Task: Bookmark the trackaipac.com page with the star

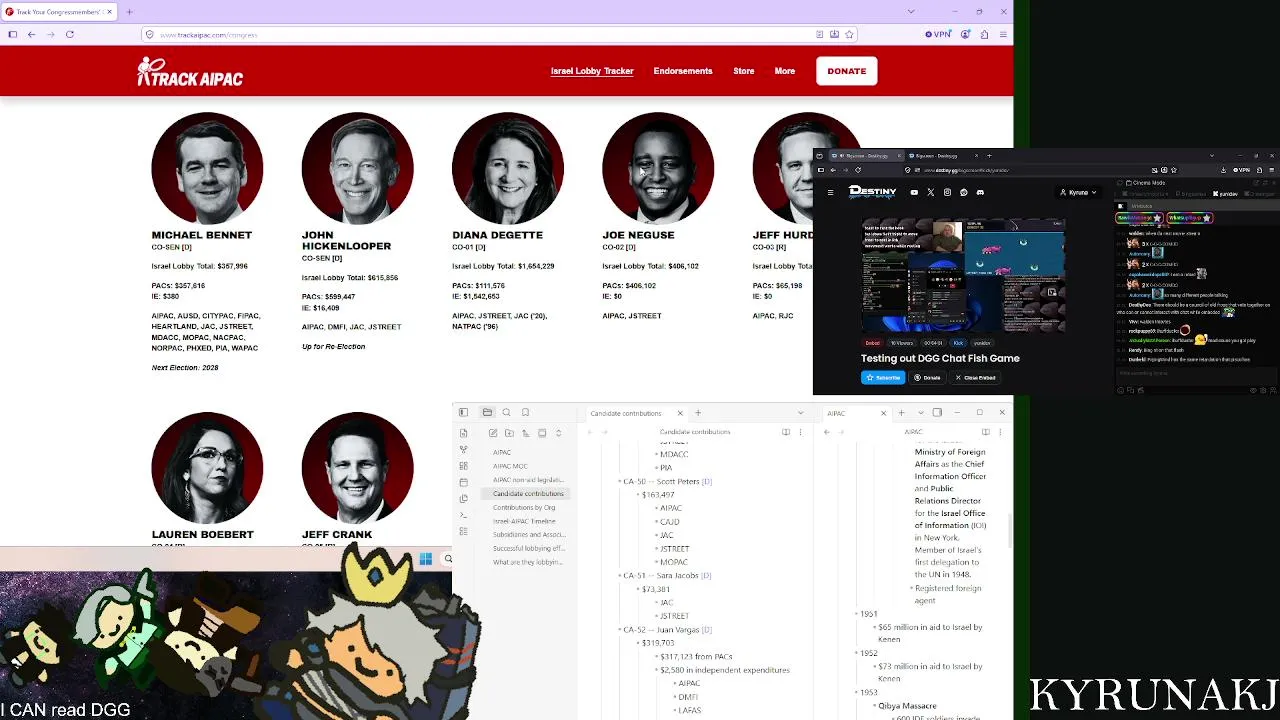Action: 849,34
